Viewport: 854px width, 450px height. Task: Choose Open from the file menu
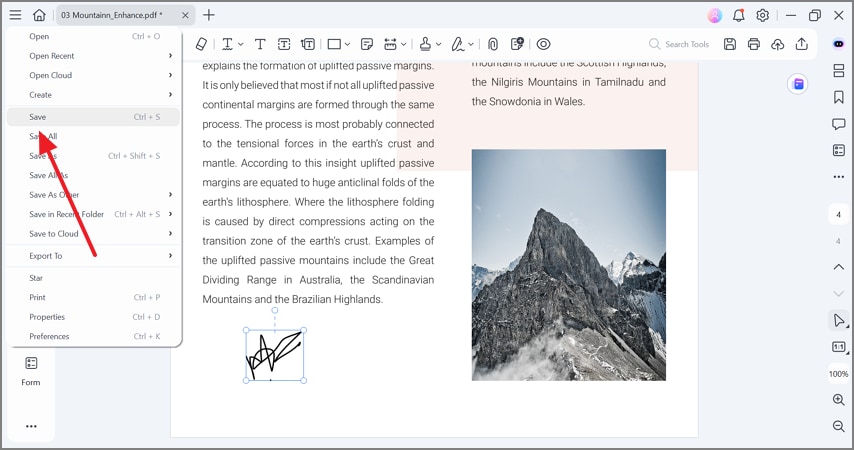pos(93,37)
